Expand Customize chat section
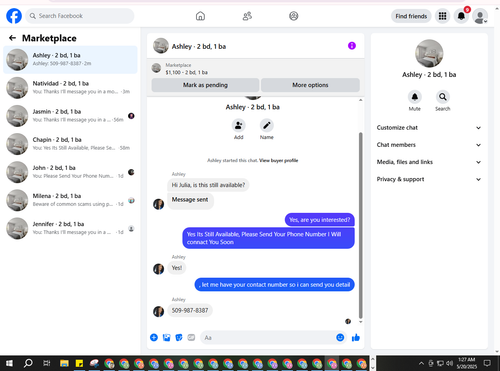The width and height of the screenshot is (500, 371). click(429, 128)
